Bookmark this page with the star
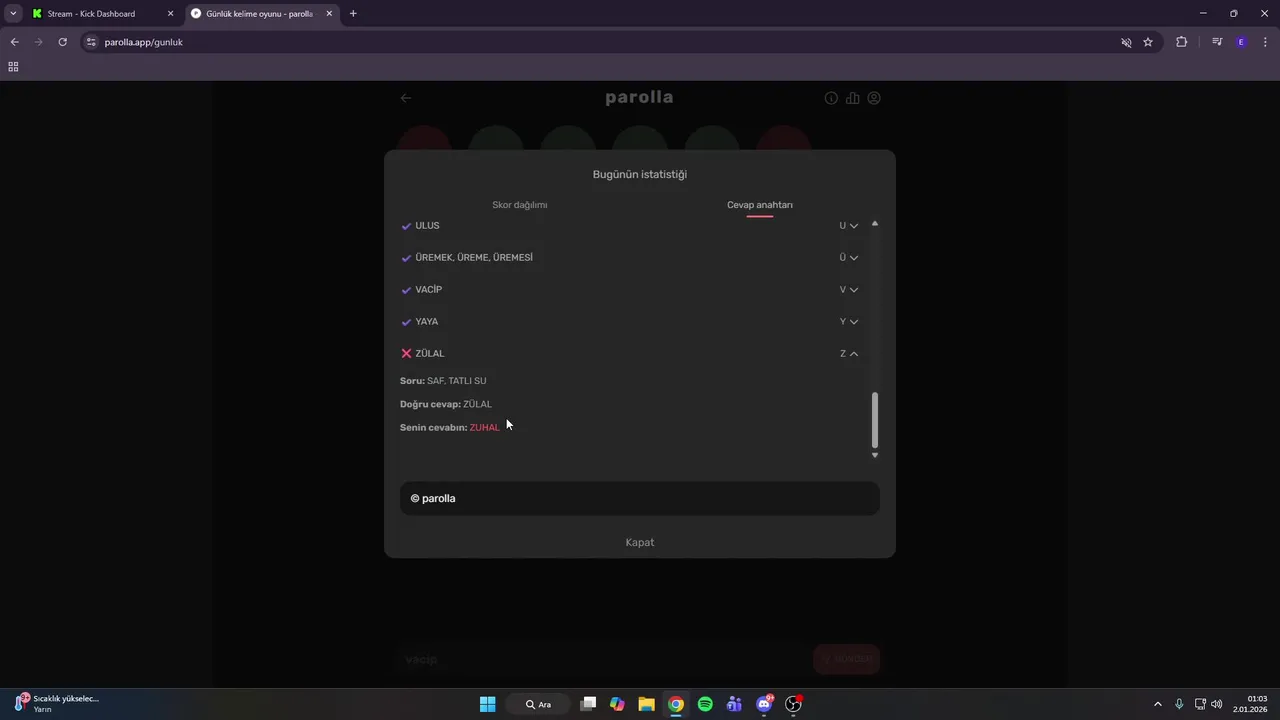 [x=1148, y=42]
